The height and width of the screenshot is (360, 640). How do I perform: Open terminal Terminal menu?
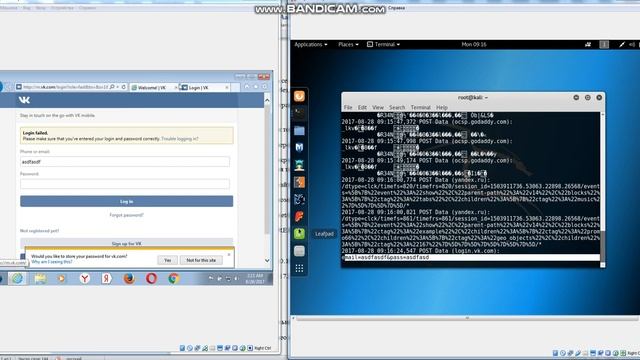pos(421,107)
